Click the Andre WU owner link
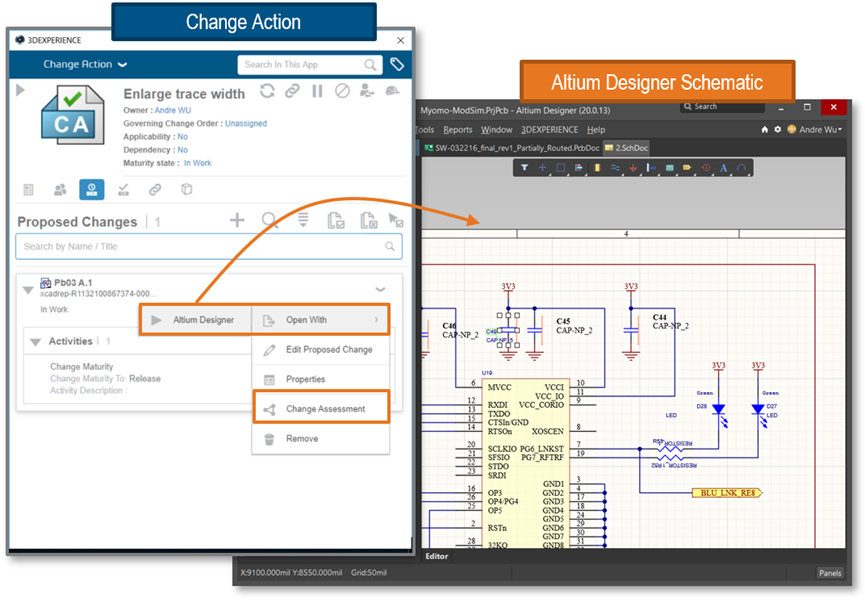The width and height of the screenshot is (865, 607). coord(173,110)
